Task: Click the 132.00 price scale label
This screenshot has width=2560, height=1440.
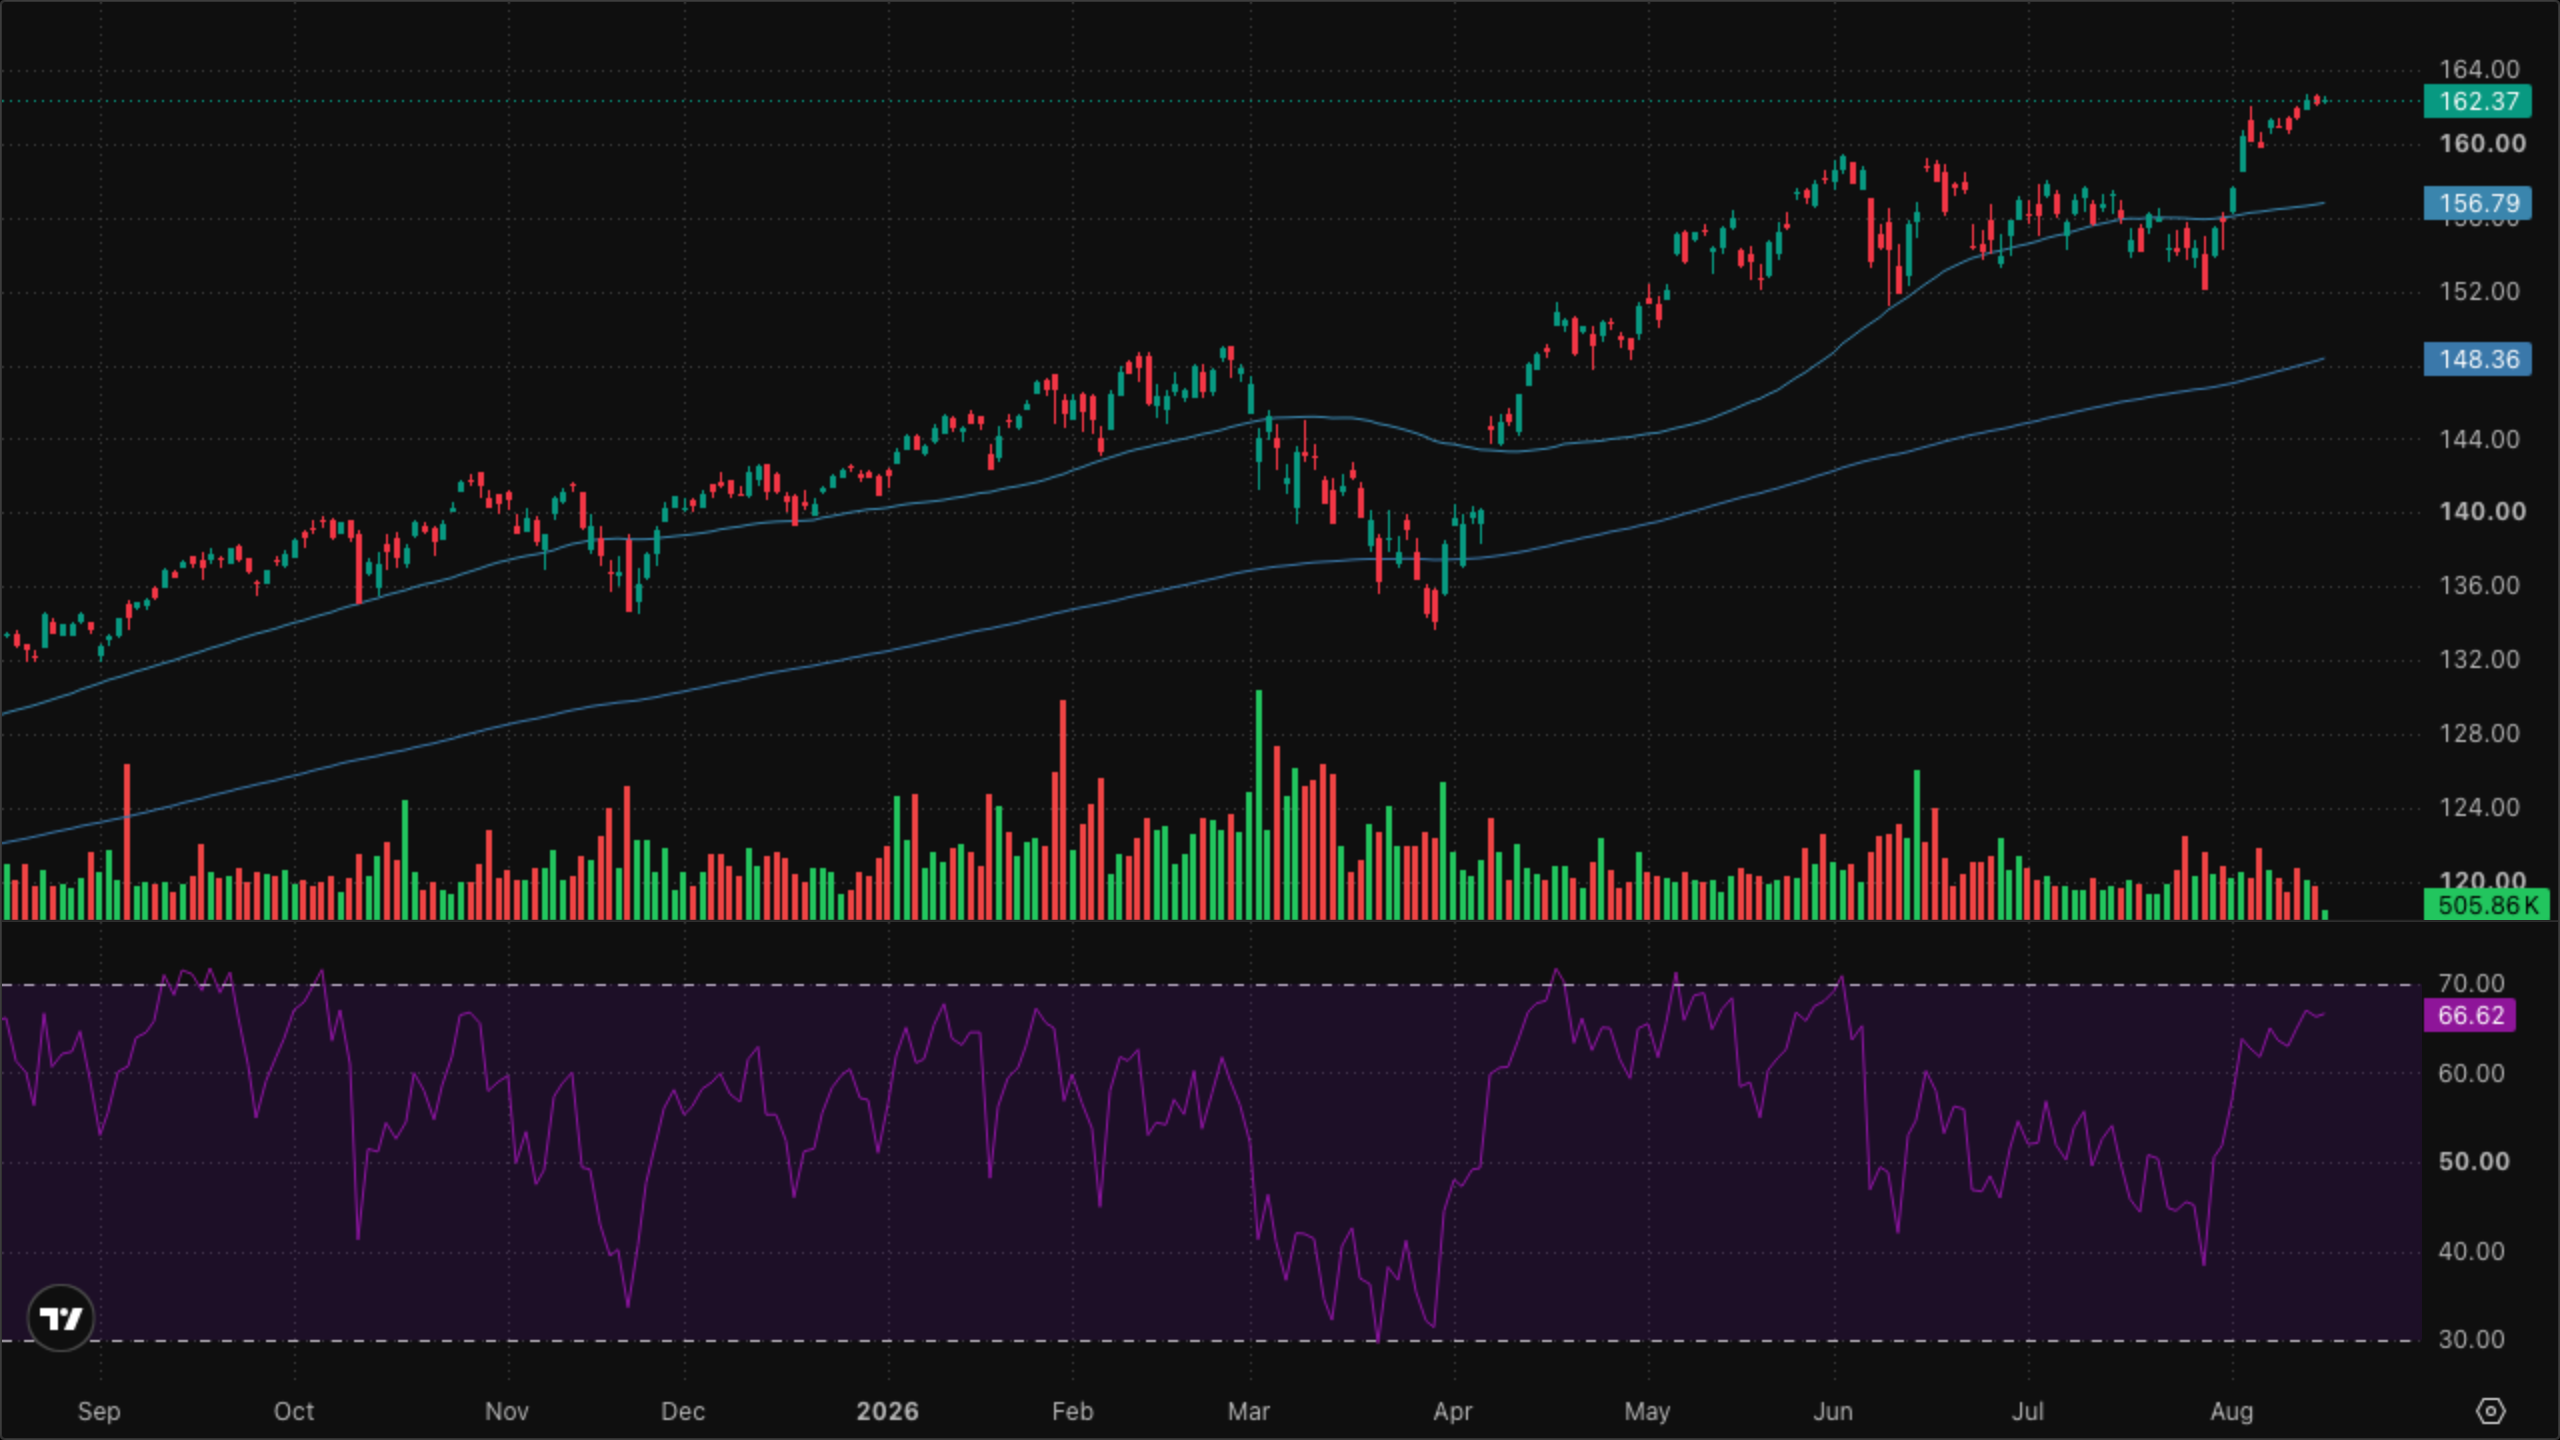Action: (2479, 659)
